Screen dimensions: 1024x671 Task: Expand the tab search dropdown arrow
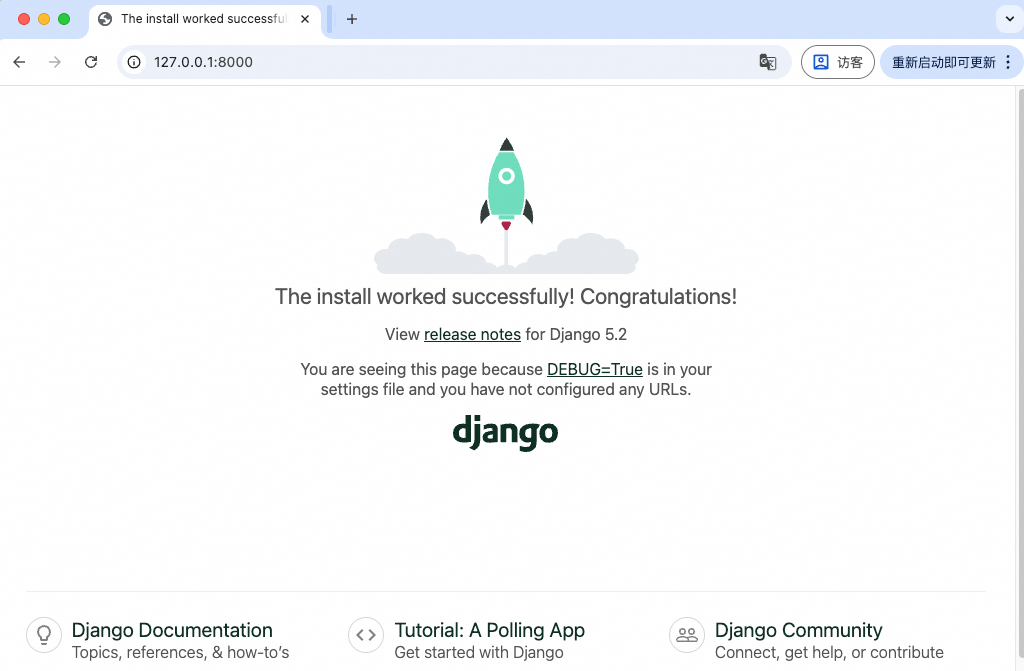tap(1010, 19)
